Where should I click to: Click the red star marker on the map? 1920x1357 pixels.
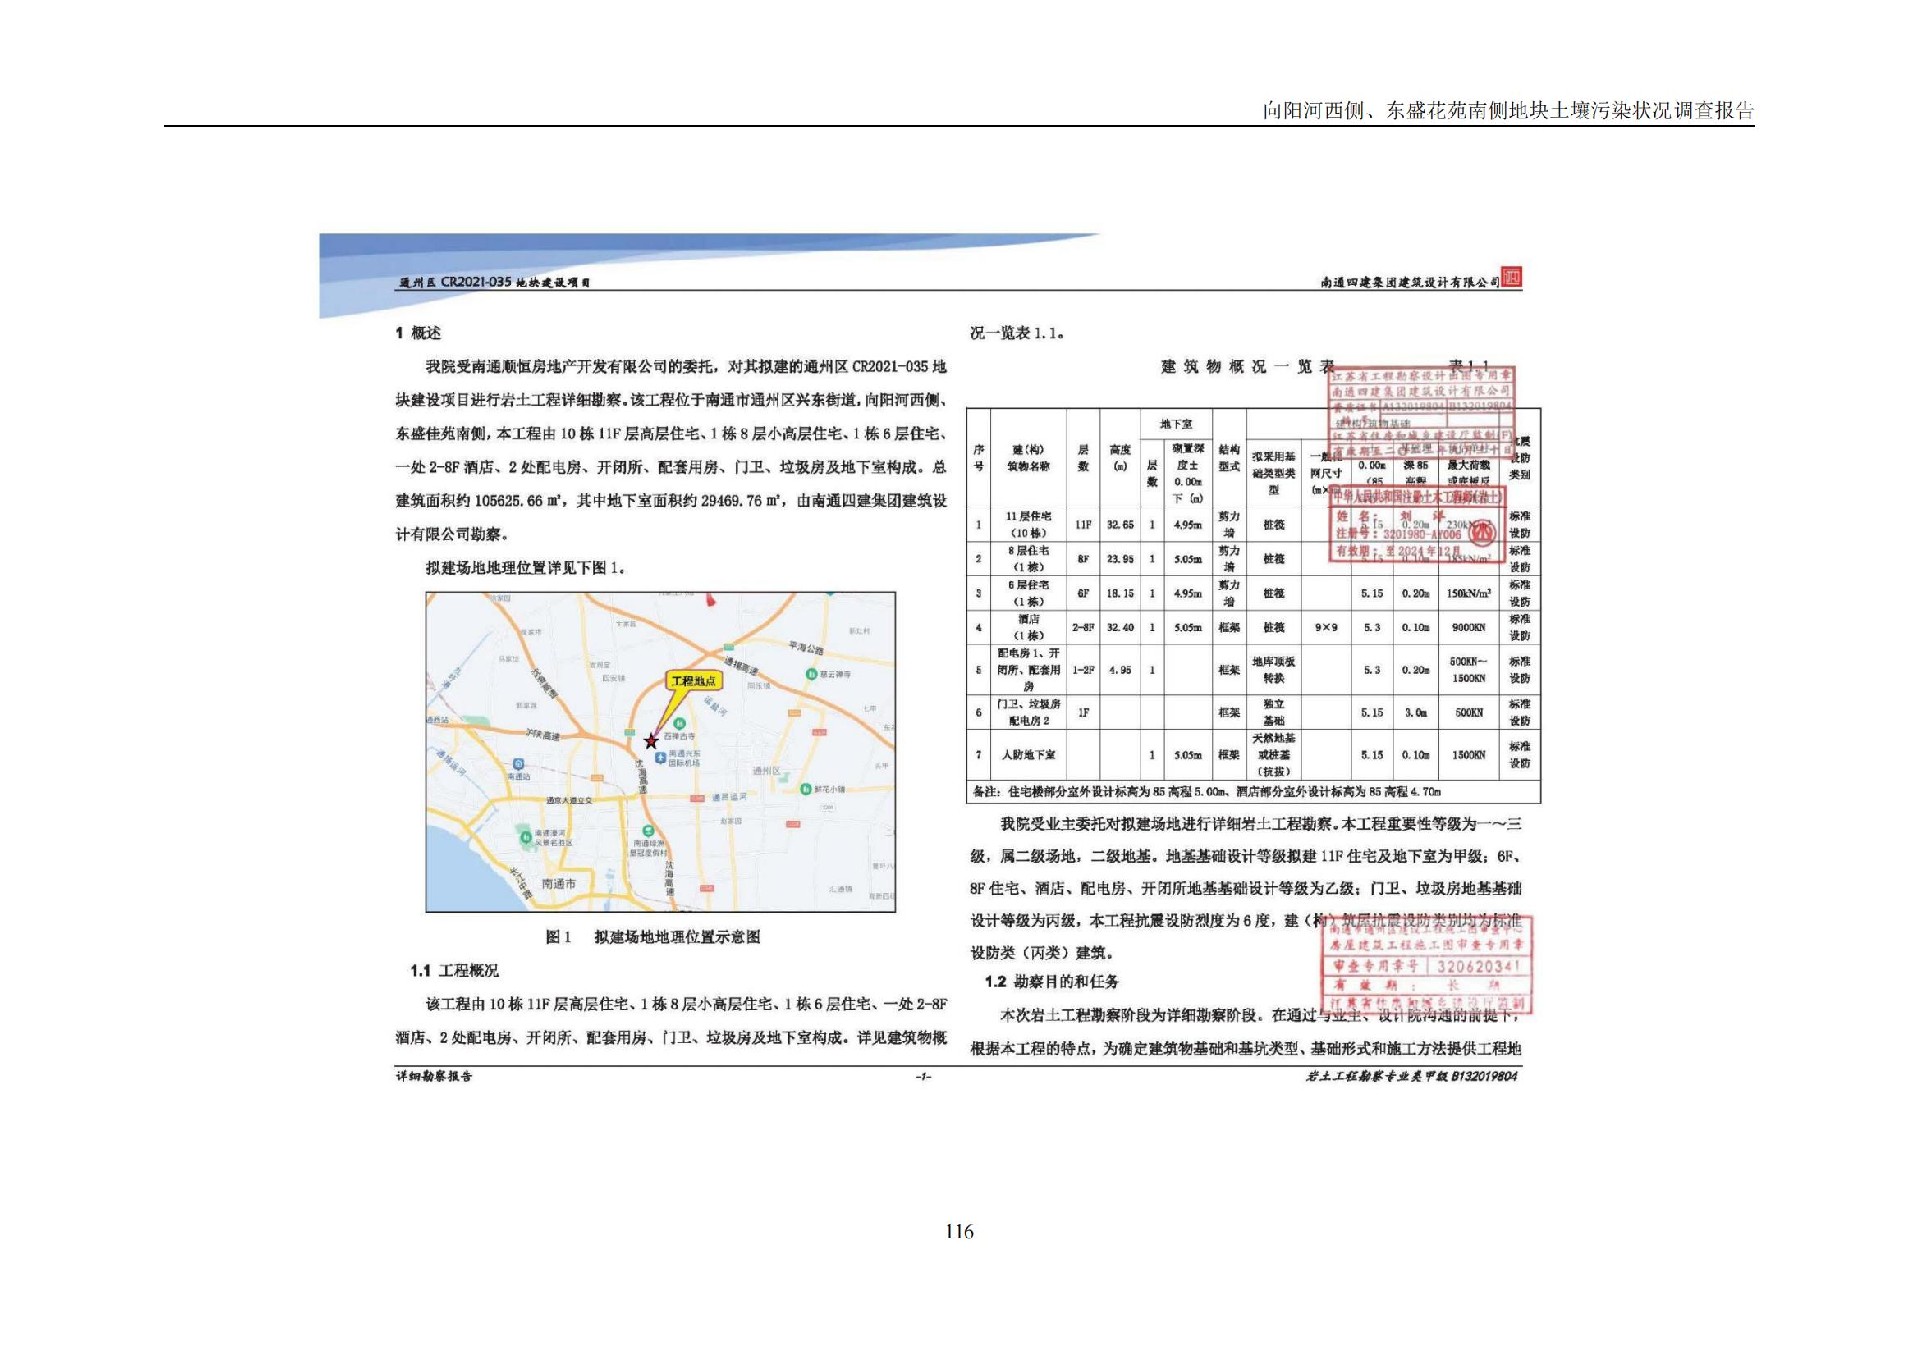click(651, 741)
